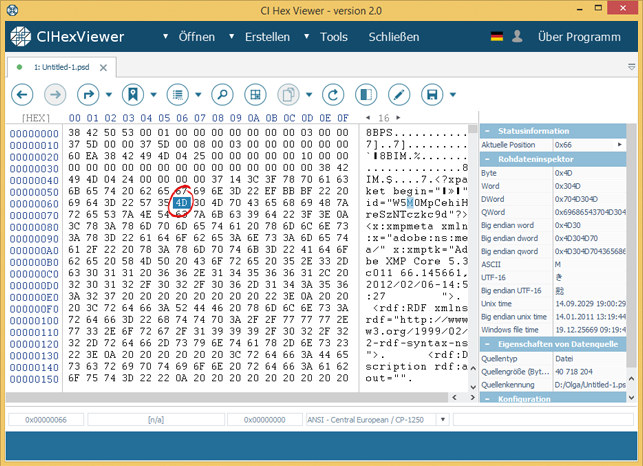The height and width of the screenshot is (466, 643).
Task: Click the DWord value 0x704D304D
Action: (576, 199)
